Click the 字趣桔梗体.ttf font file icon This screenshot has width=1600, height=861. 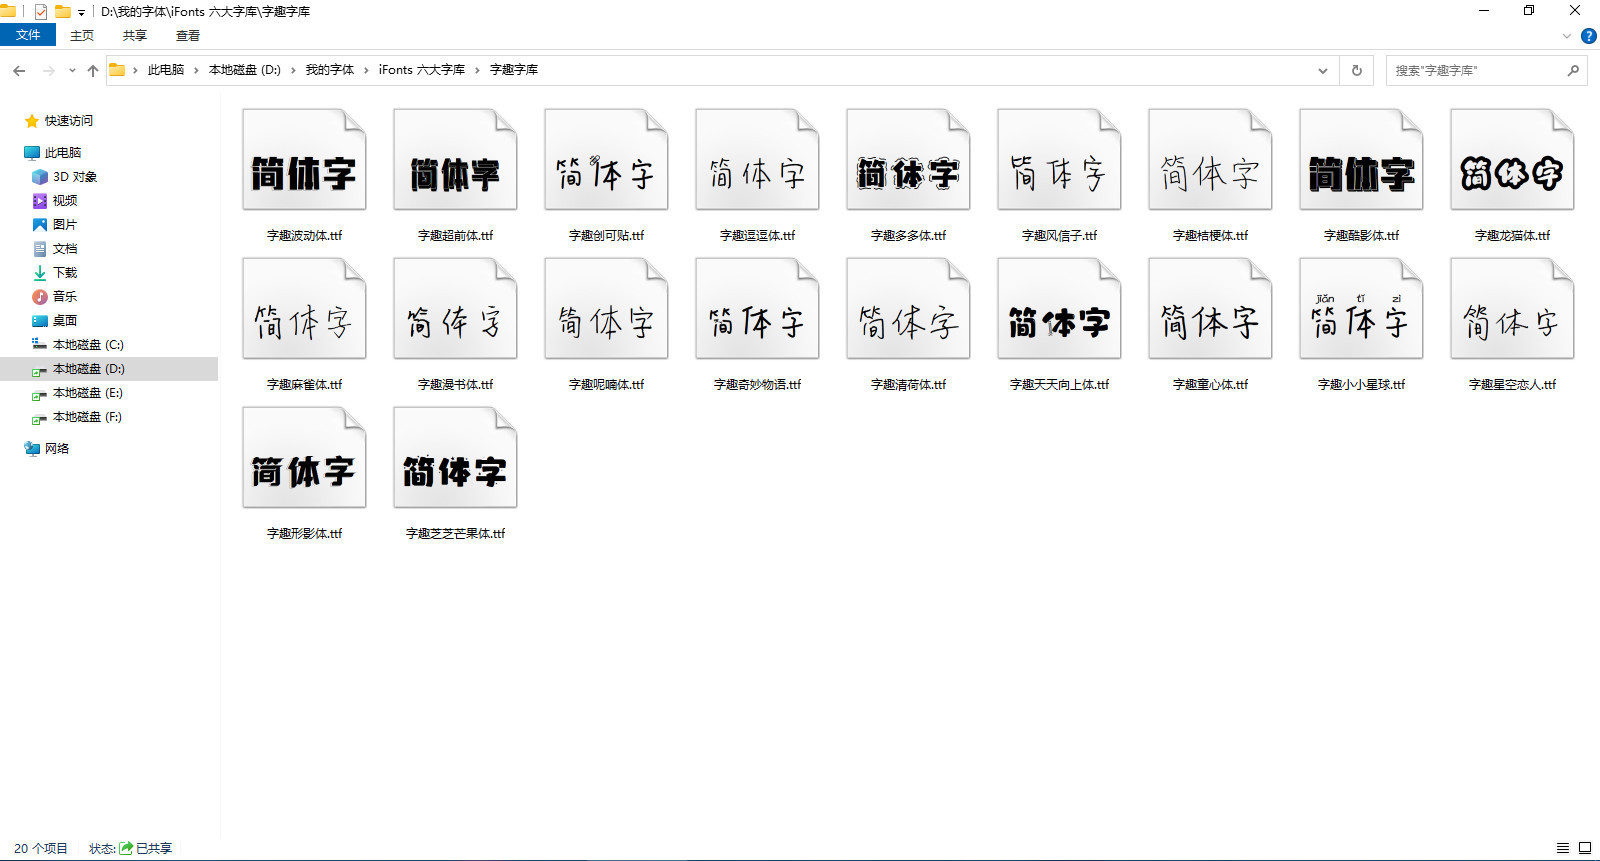[1210, 160]
